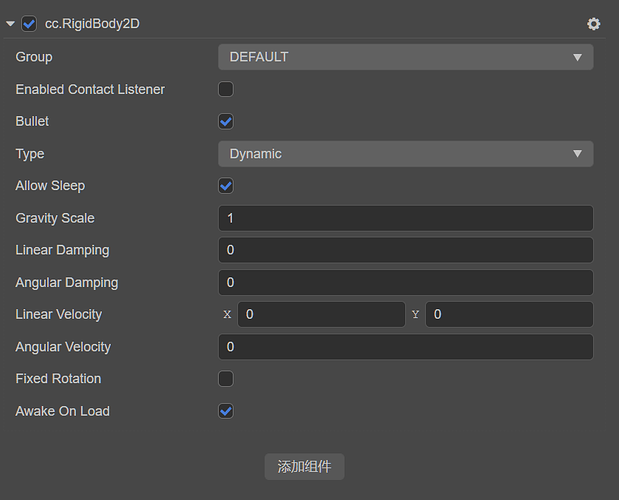Collapse the cc.RigidBody2D component section

point(10,23)
